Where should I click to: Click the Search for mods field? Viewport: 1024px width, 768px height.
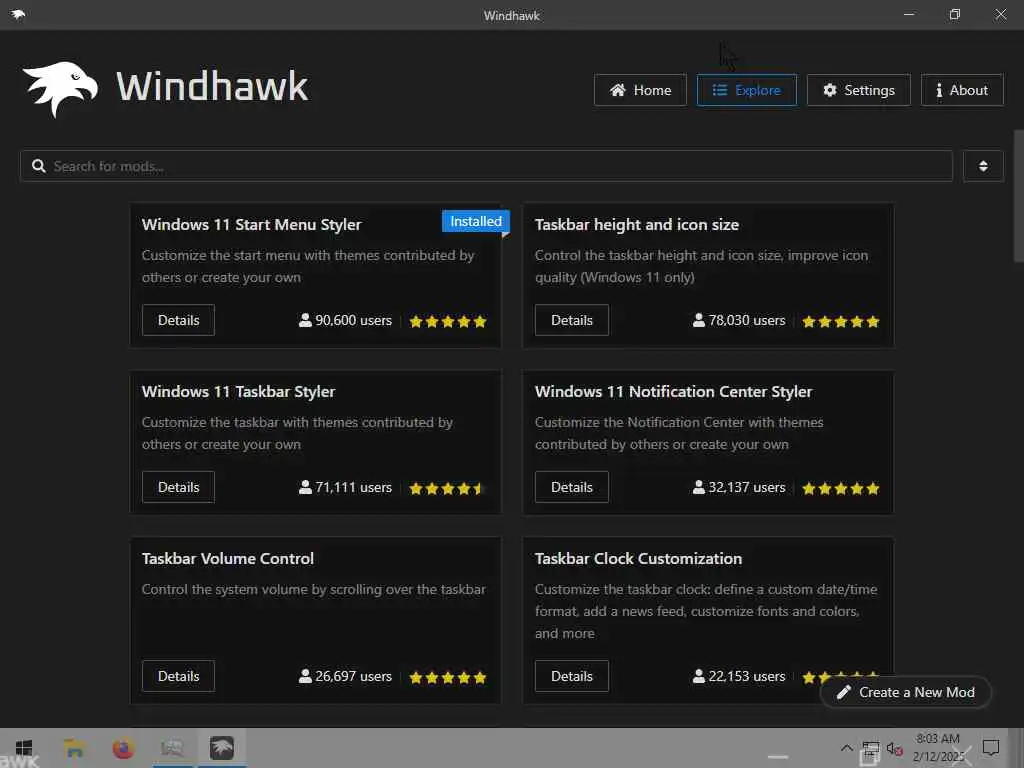[x=487, y=166]
